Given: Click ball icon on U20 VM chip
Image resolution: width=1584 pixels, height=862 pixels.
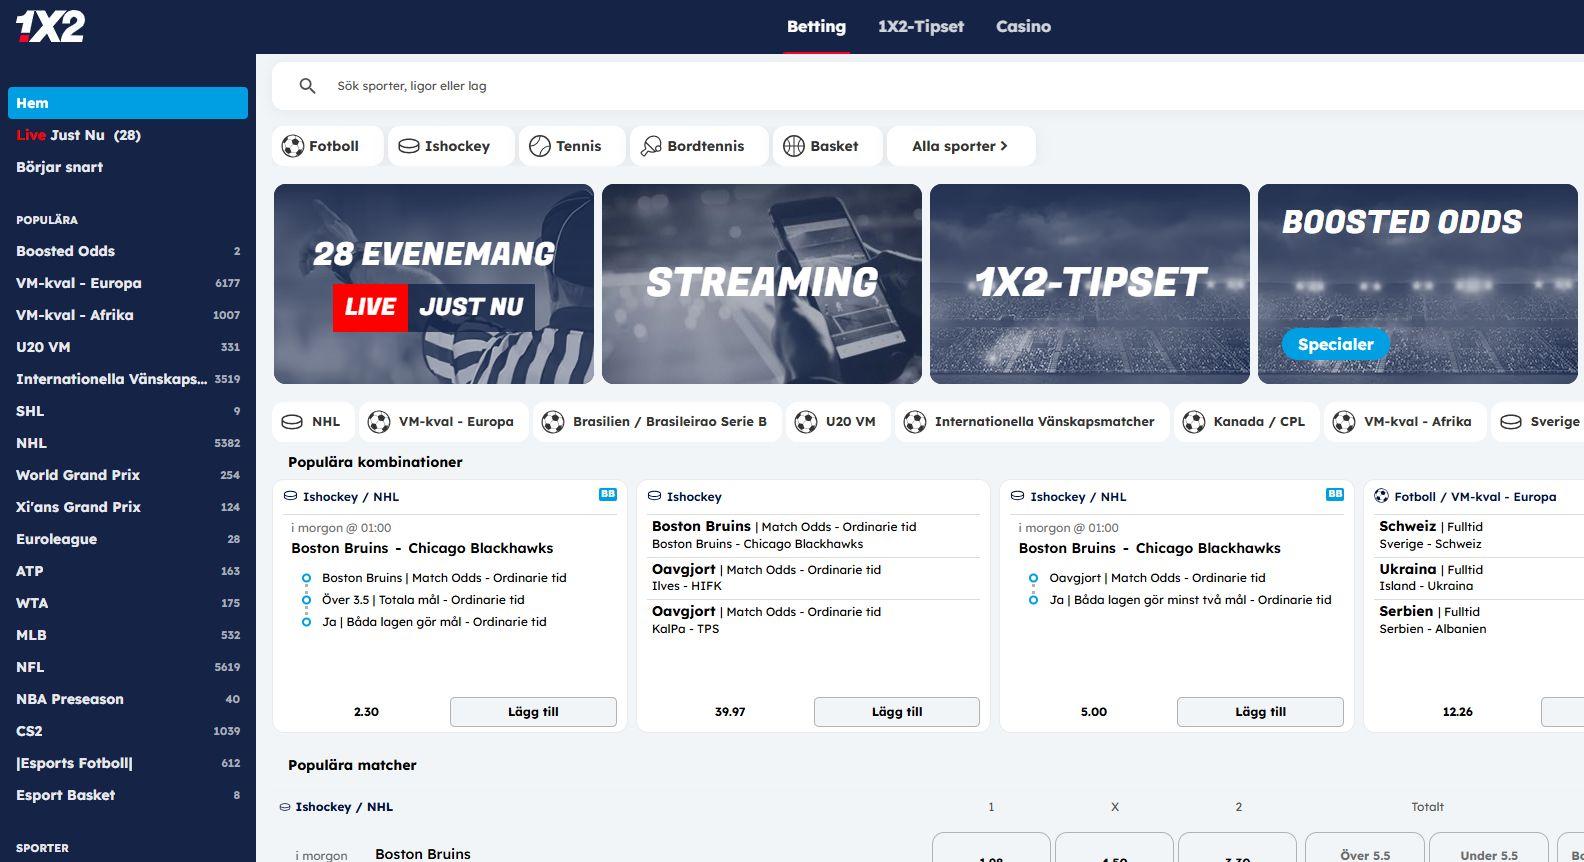Looking at the screenshot, I should point(806,422).
